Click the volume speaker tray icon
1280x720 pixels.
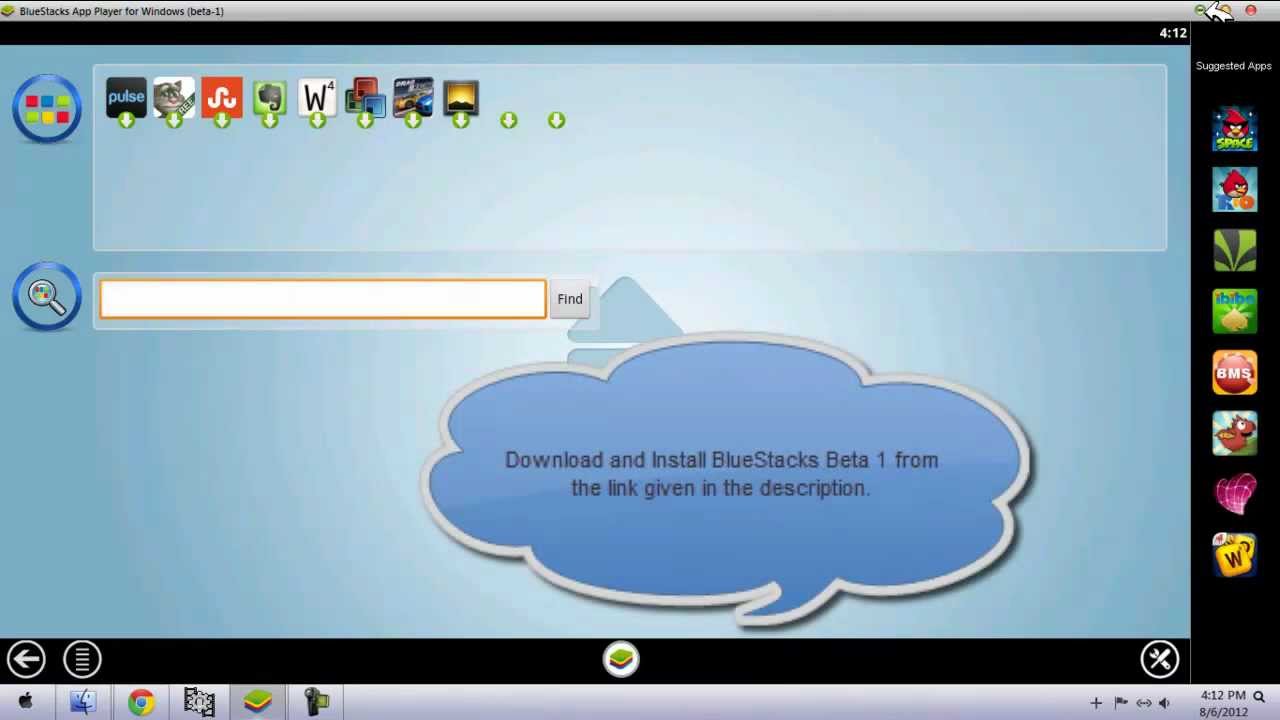click(1165, 703)
